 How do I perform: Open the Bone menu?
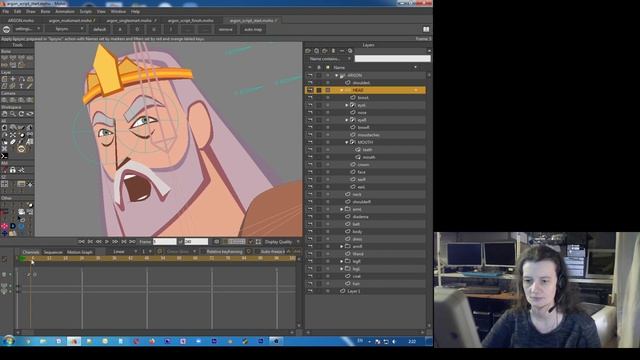45,11
